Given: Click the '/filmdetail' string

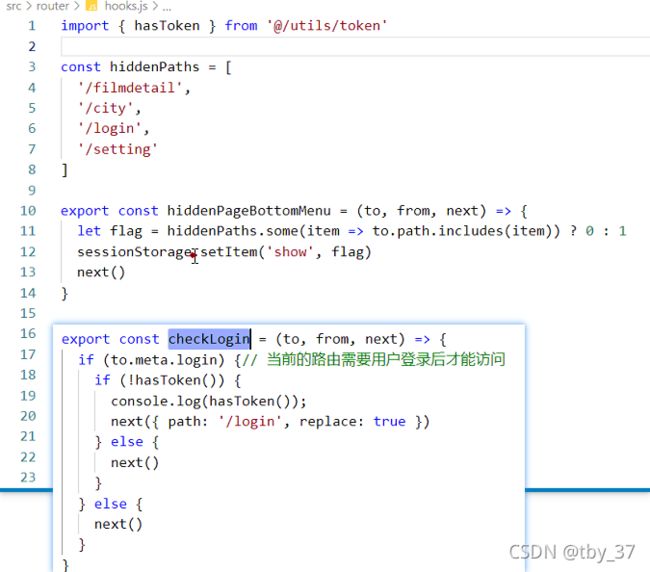Looking at the screenshot, I should click(130, 88).
